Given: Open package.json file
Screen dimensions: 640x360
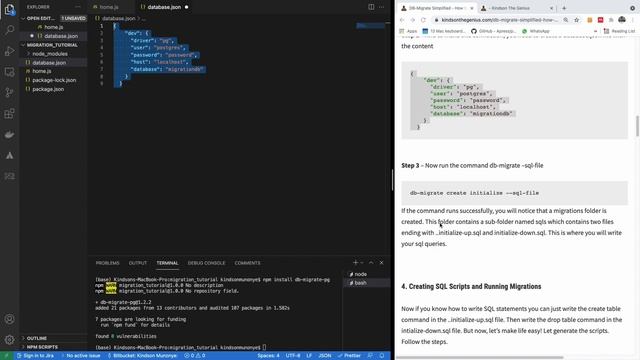Looking at the screenshot, I should [x=48, y=89].
